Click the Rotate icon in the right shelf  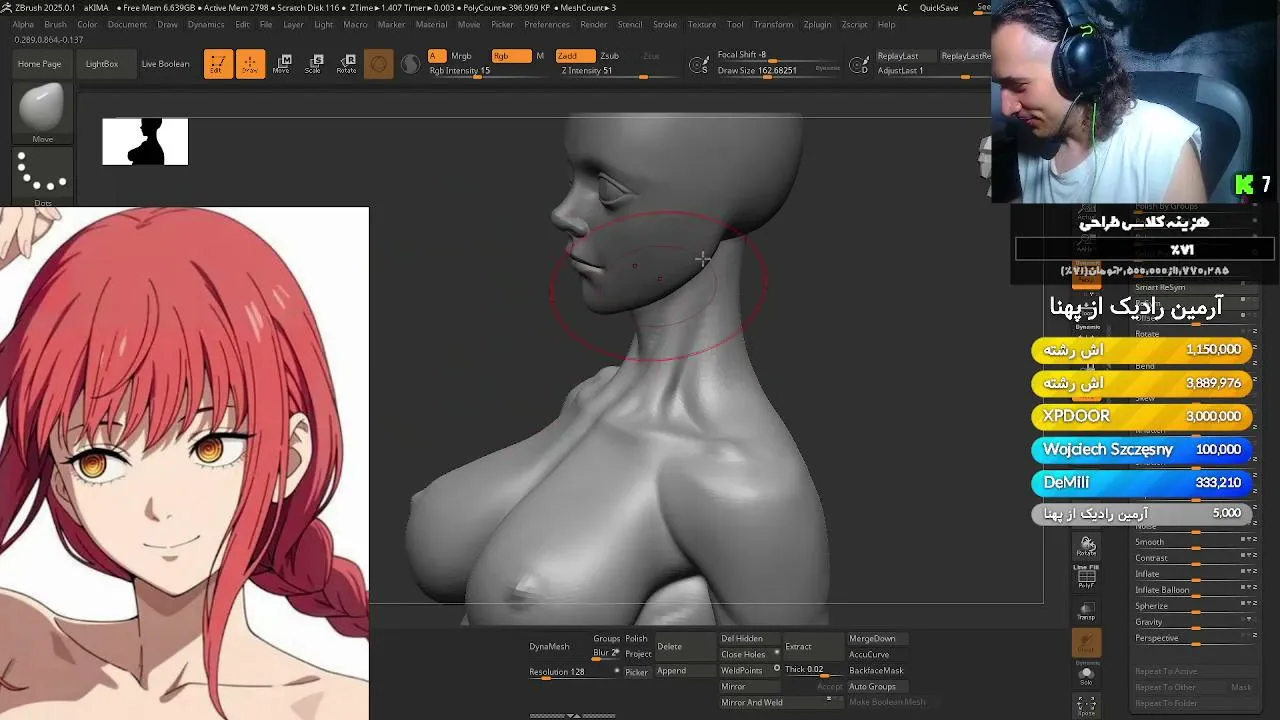(1087, 547)
